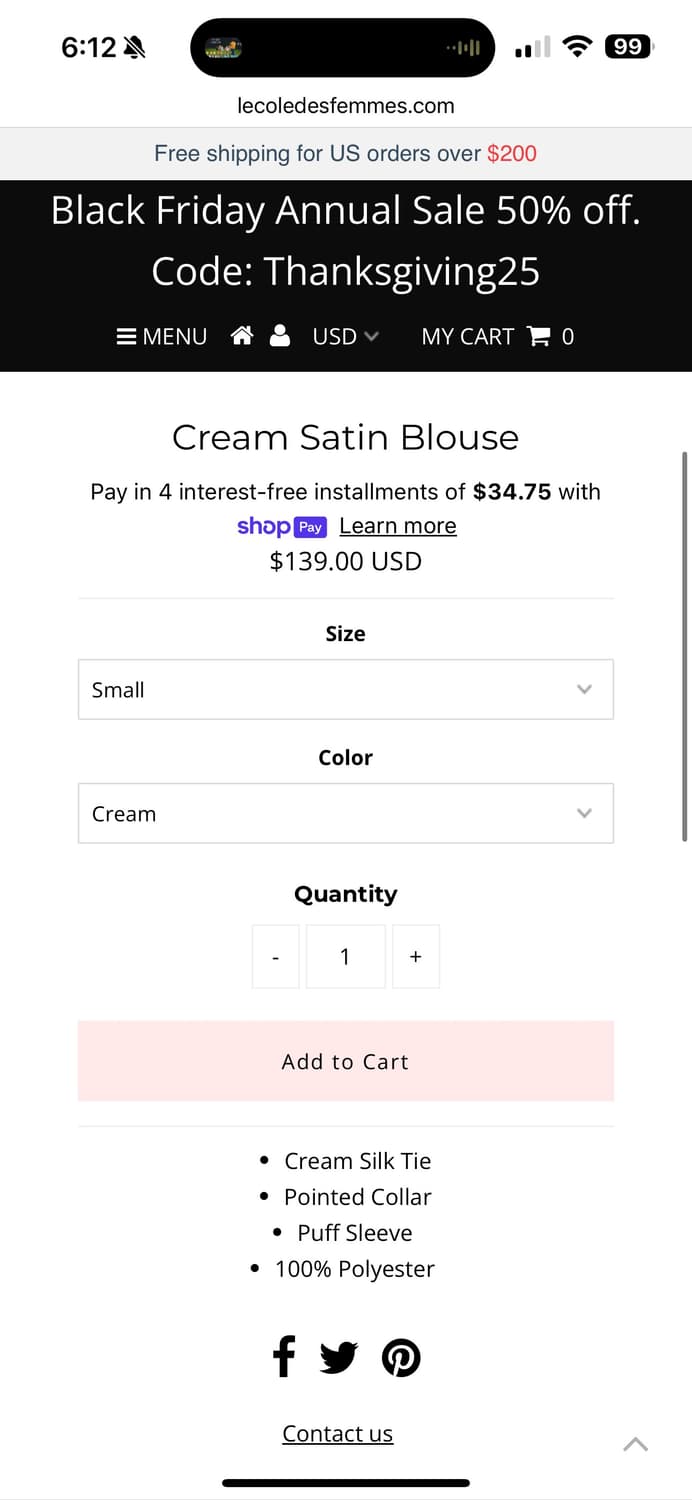Open the hamburger MENU
The width and height of the screenshot is (692, 1500).
point(162,337)
